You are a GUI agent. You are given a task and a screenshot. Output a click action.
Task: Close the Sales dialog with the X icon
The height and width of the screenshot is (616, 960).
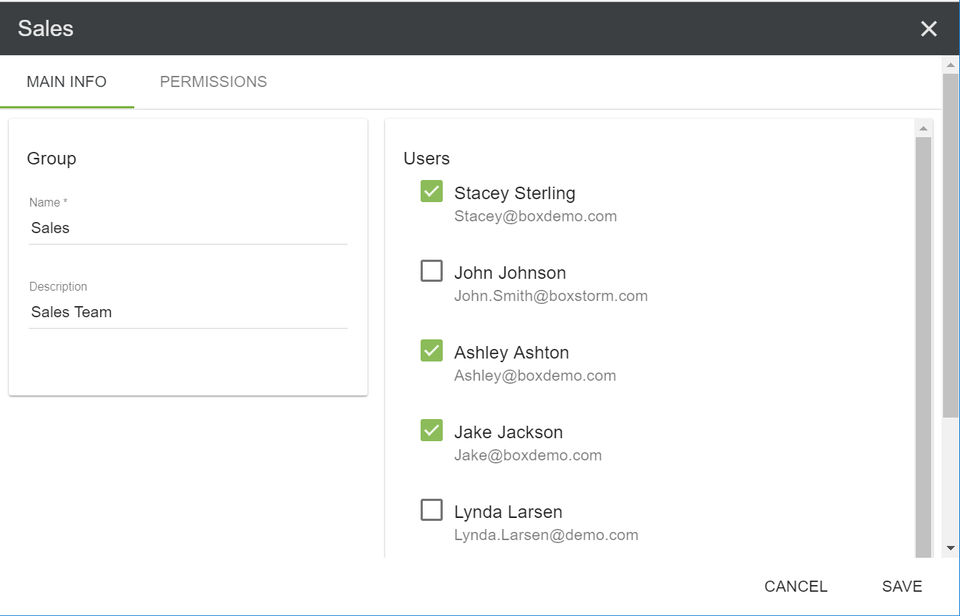pos(929,29)
